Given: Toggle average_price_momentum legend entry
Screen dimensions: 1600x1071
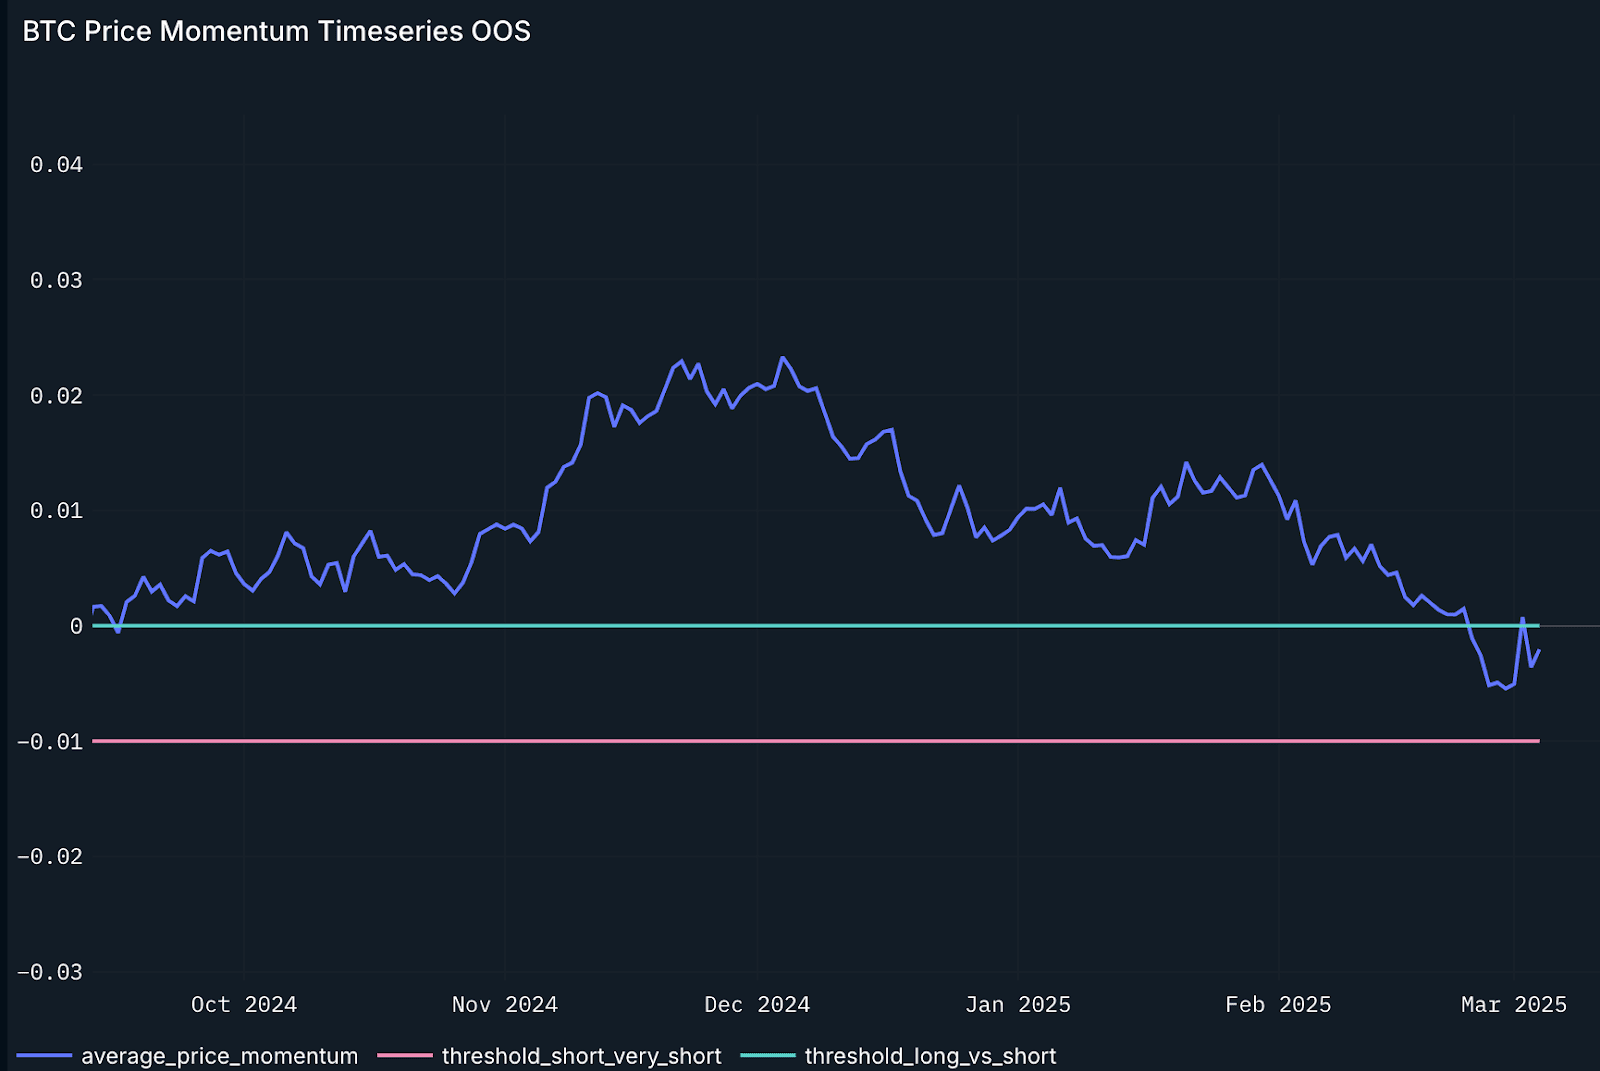Looking at the screenshot, I should click(188, 1056).
